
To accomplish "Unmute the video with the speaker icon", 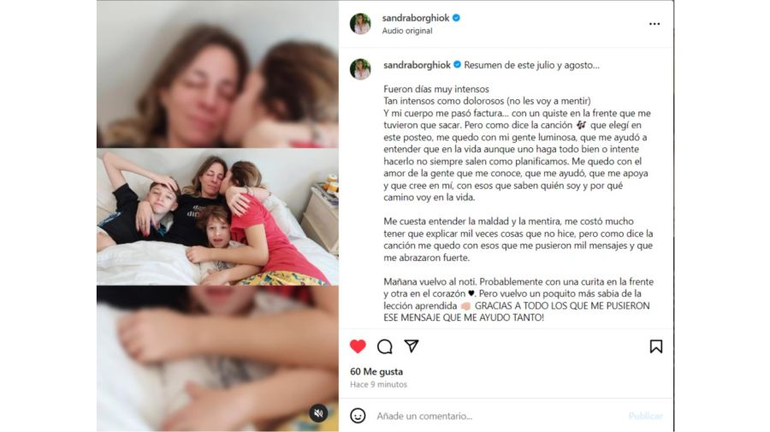I will point(318,413).
